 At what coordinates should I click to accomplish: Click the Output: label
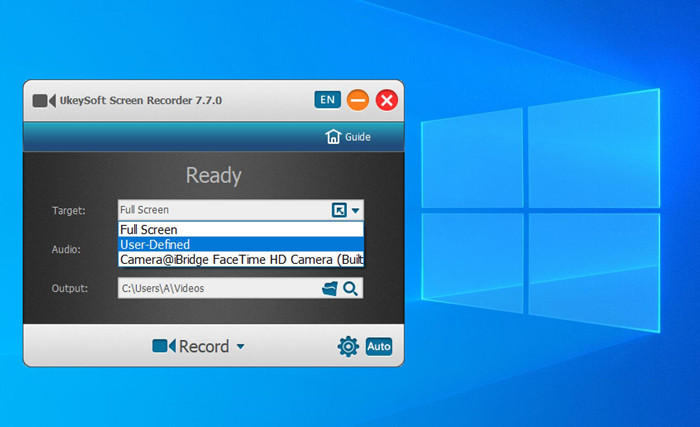point(70,289)
